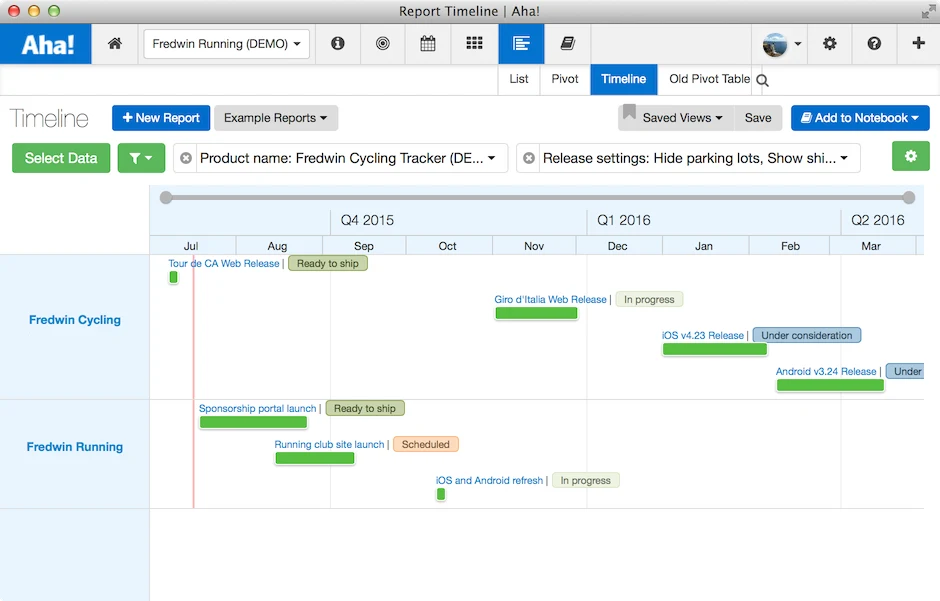
Task: Open the Old Pivot Table tab
Action: (709, 79)
